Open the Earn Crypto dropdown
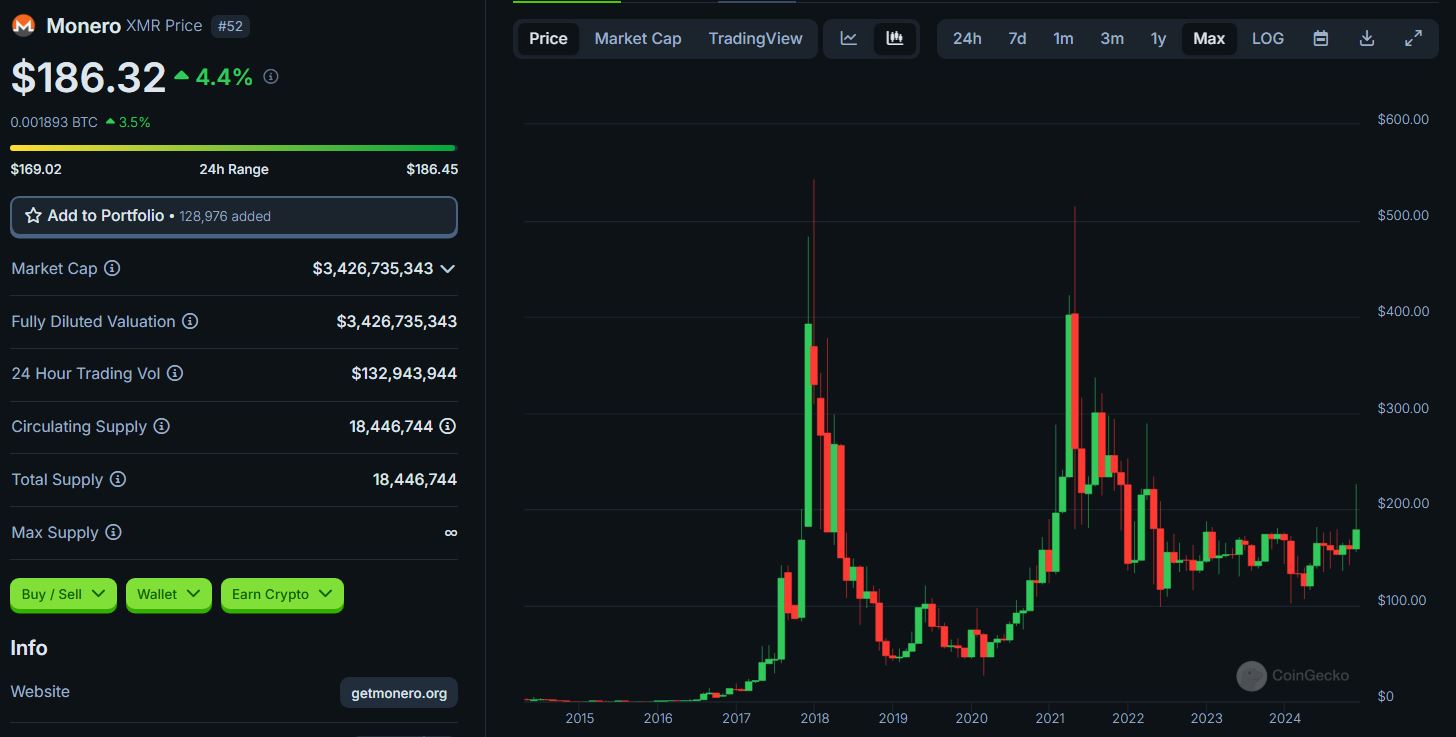Viewport: 1456px width, 737px height. [282, 594]
